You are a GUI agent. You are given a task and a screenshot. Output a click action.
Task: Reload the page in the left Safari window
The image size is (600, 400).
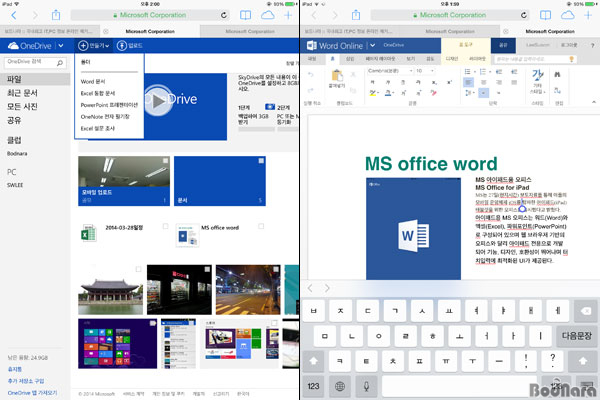pos(224,15)
